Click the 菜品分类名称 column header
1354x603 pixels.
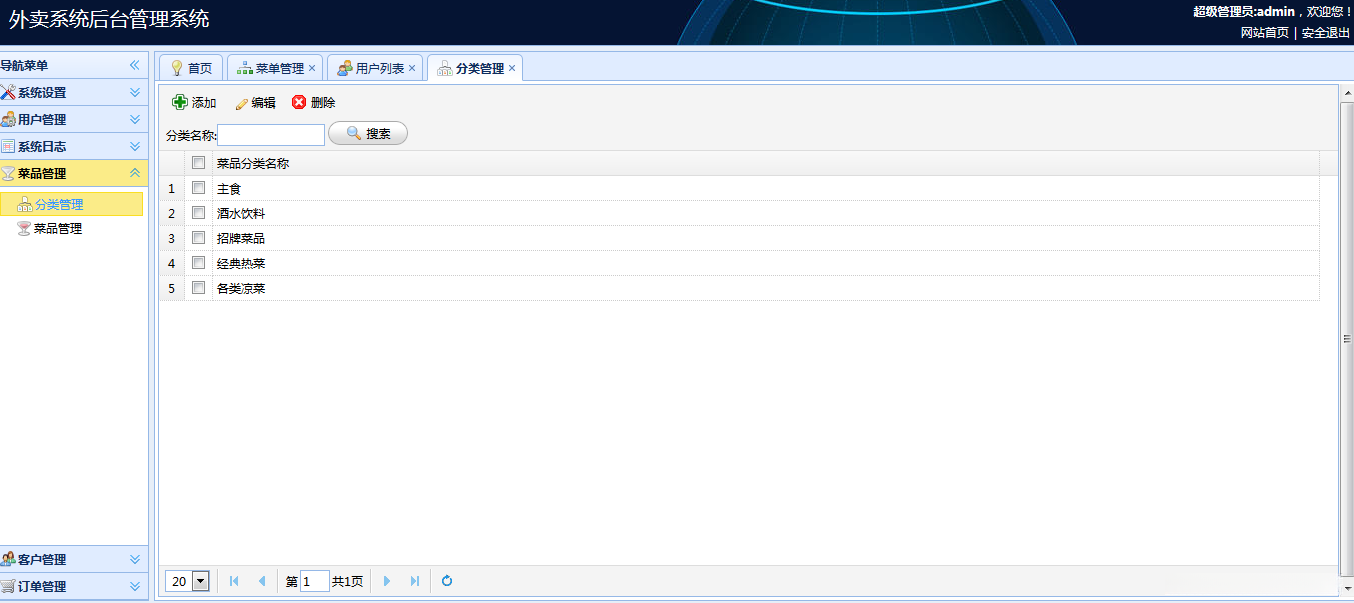click(765, 163)
